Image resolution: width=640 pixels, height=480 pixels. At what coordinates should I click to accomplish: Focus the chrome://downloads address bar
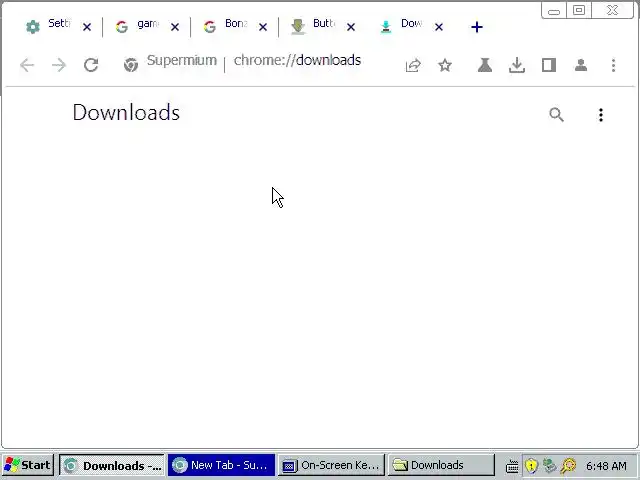coord(297,60)
